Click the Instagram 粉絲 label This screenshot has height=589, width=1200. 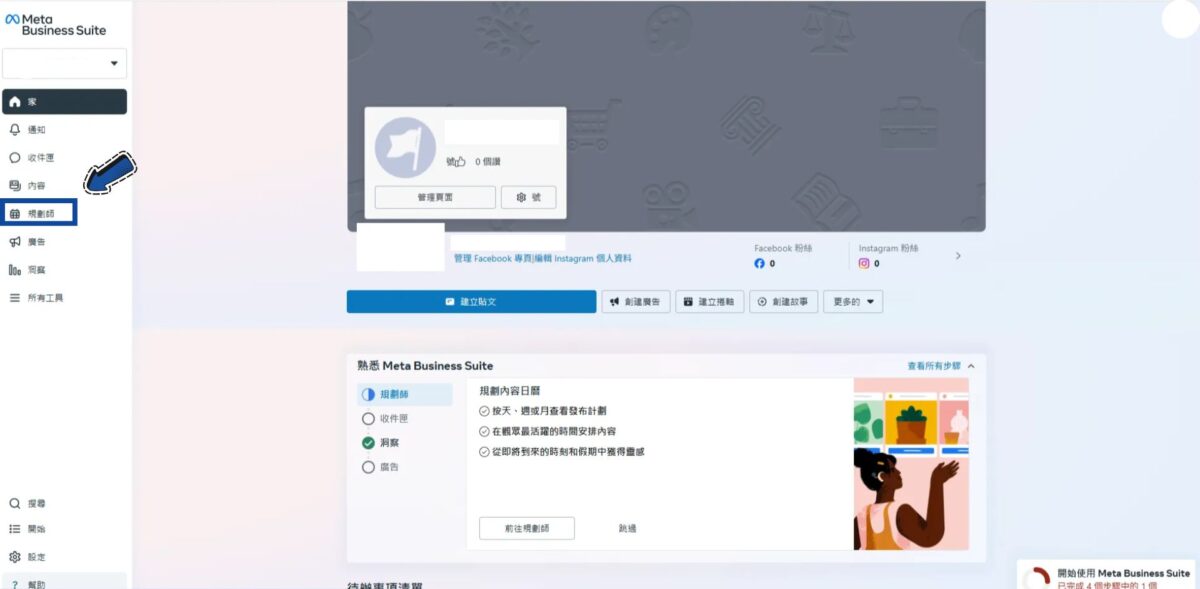(888, 248)
